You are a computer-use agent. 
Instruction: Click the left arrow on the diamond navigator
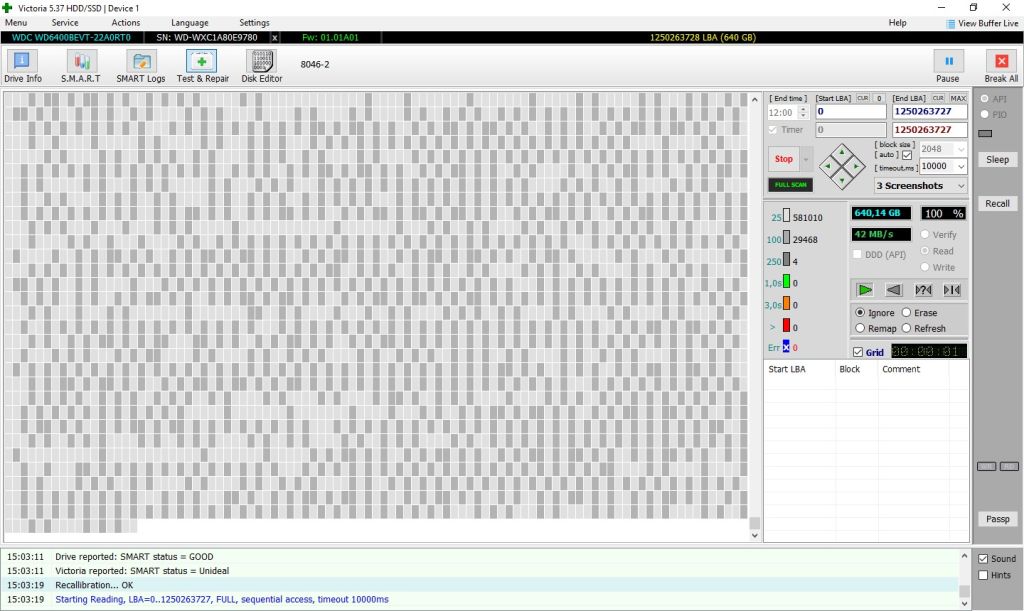(x=828, y=166)
